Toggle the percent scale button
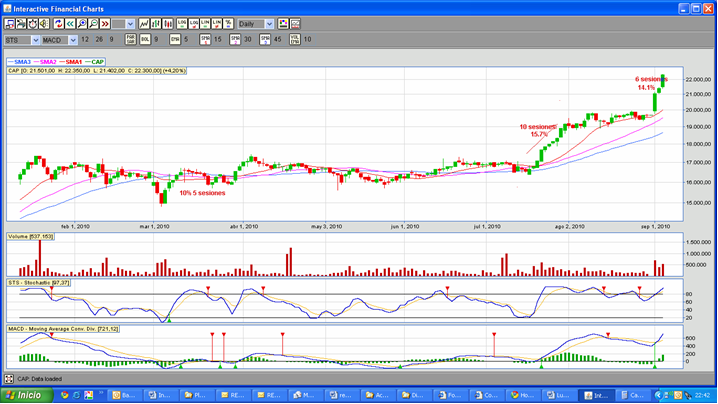This screenshot has width=718, height=404. [x=227, y=23]
